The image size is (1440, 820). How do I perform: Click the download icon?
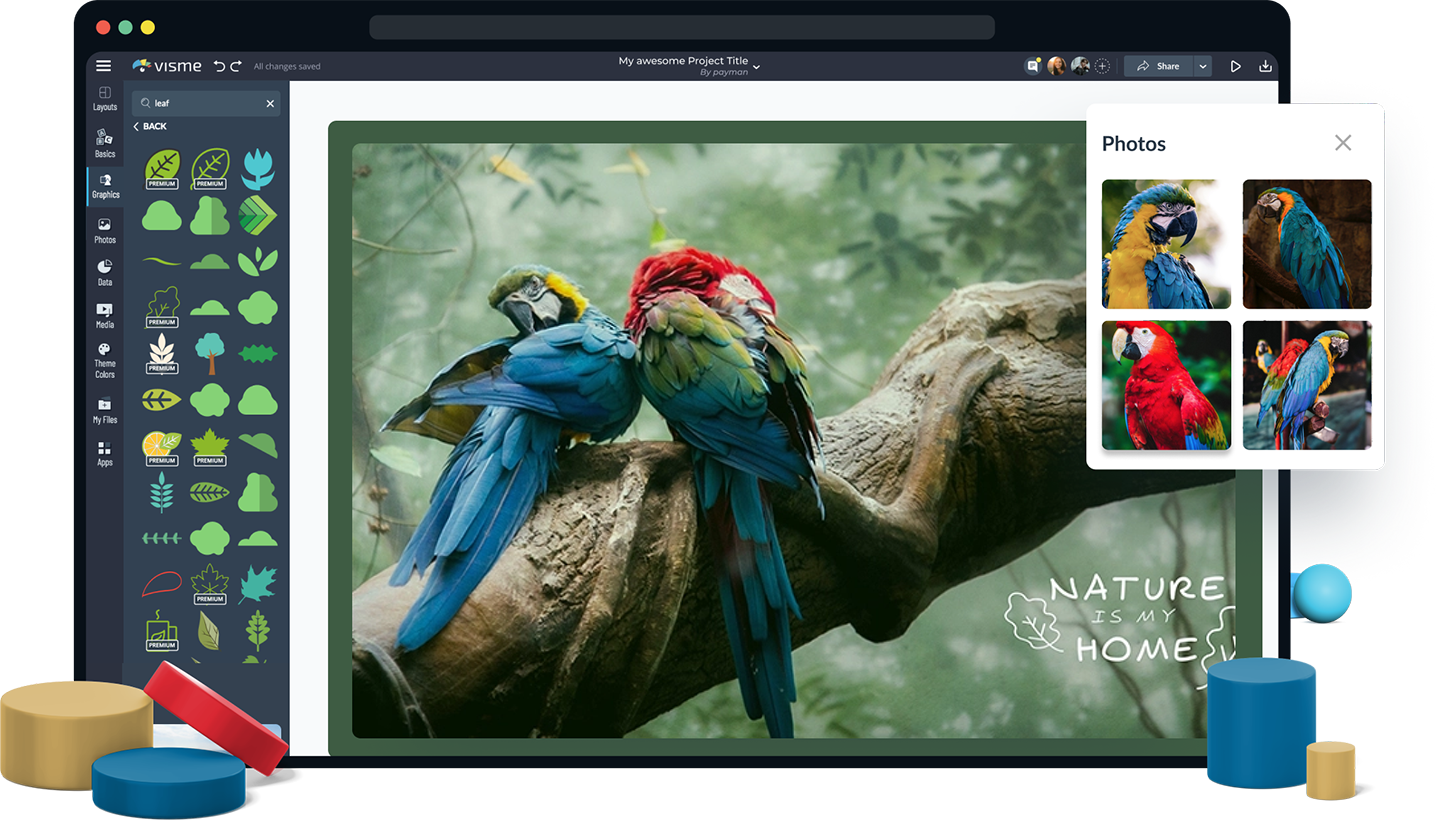tap(1265, 66)
